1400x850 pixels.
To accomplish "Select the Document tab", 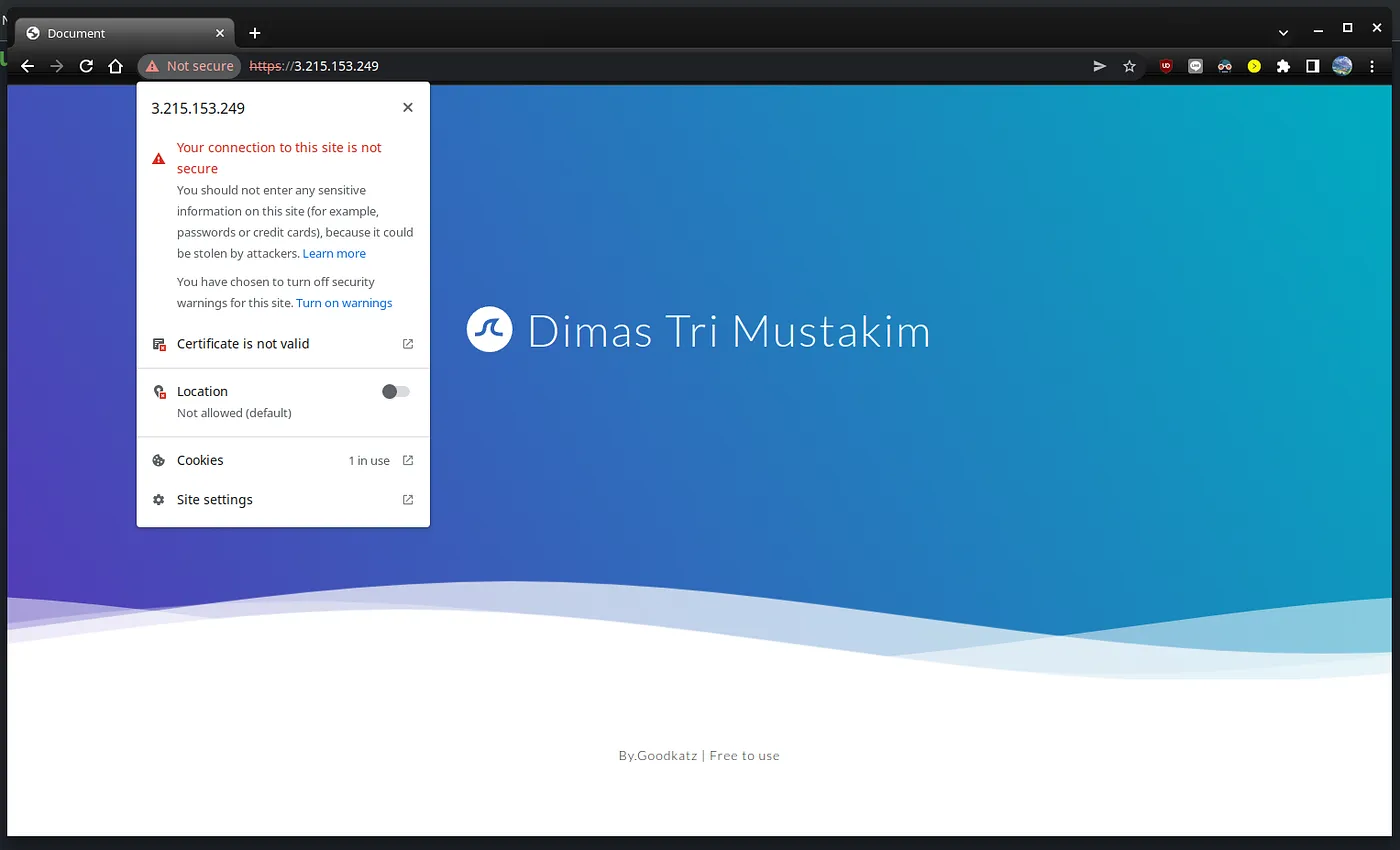I will [x=120, y=33].
